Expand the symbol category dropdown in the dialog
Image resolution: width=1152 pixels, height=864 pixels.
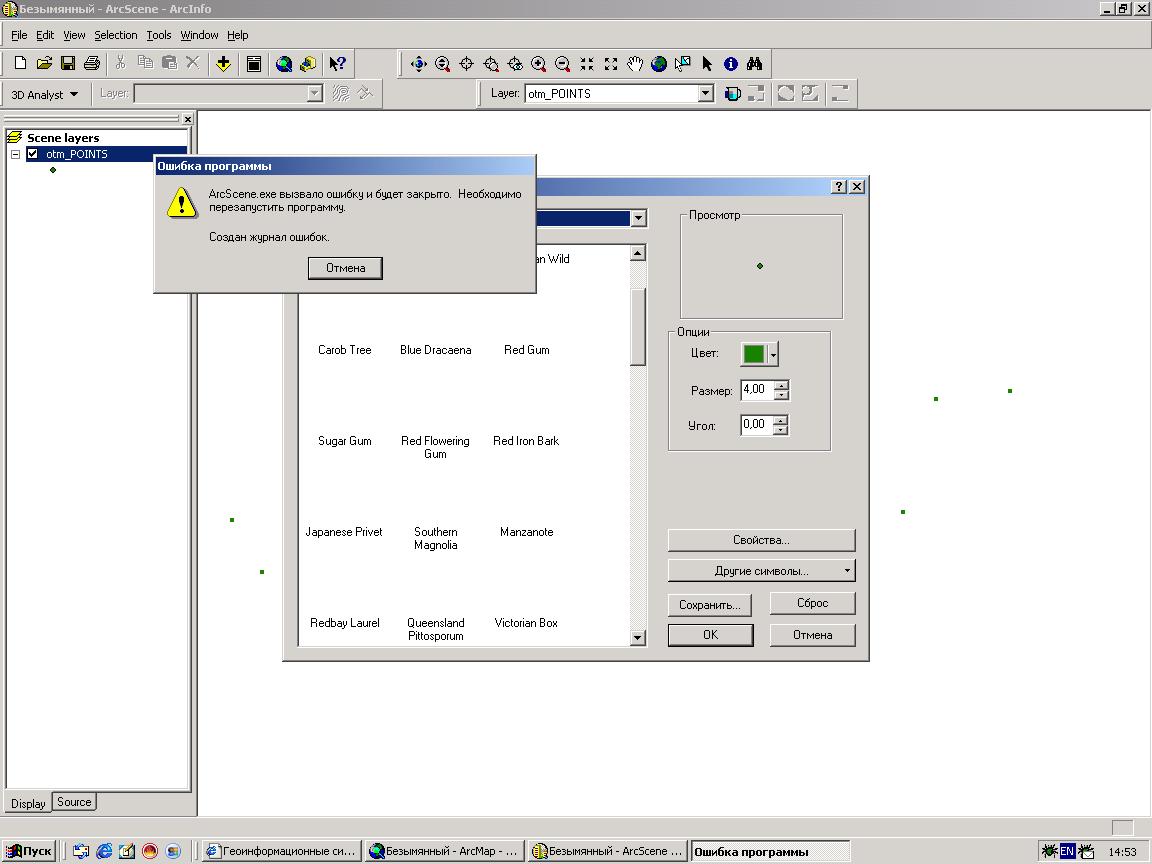pyautogui.click(x=638, y=218)
